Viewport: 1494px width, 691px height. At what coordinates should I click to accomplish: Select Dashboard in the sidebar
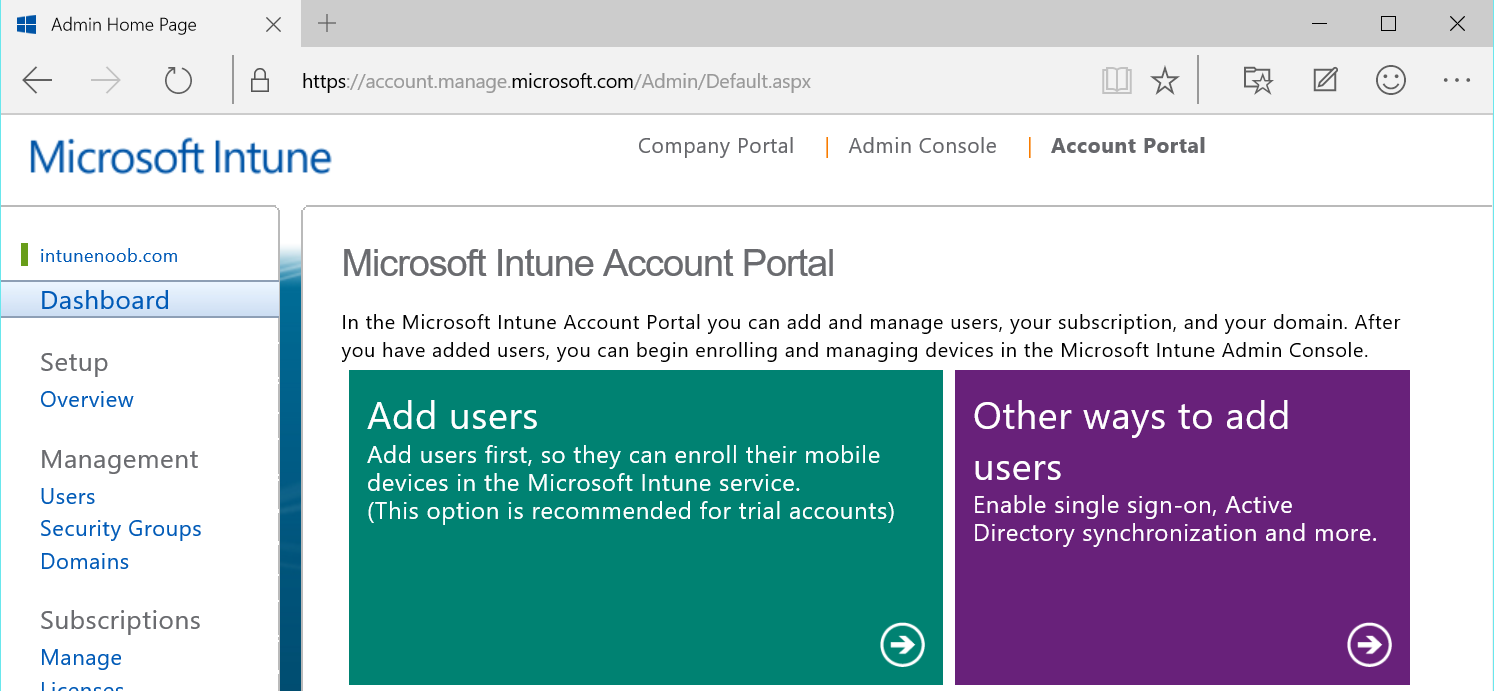point(139,300)
